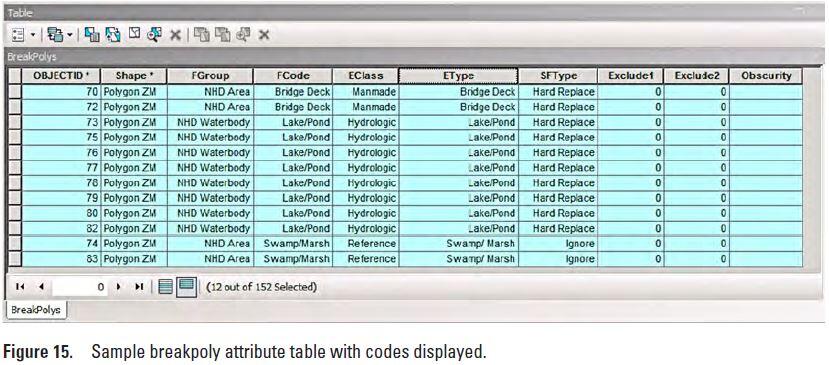This screenshot has width=829, height=365.
Task: Click the row selector for OBJECTID 73
Action: pos(15,122)
